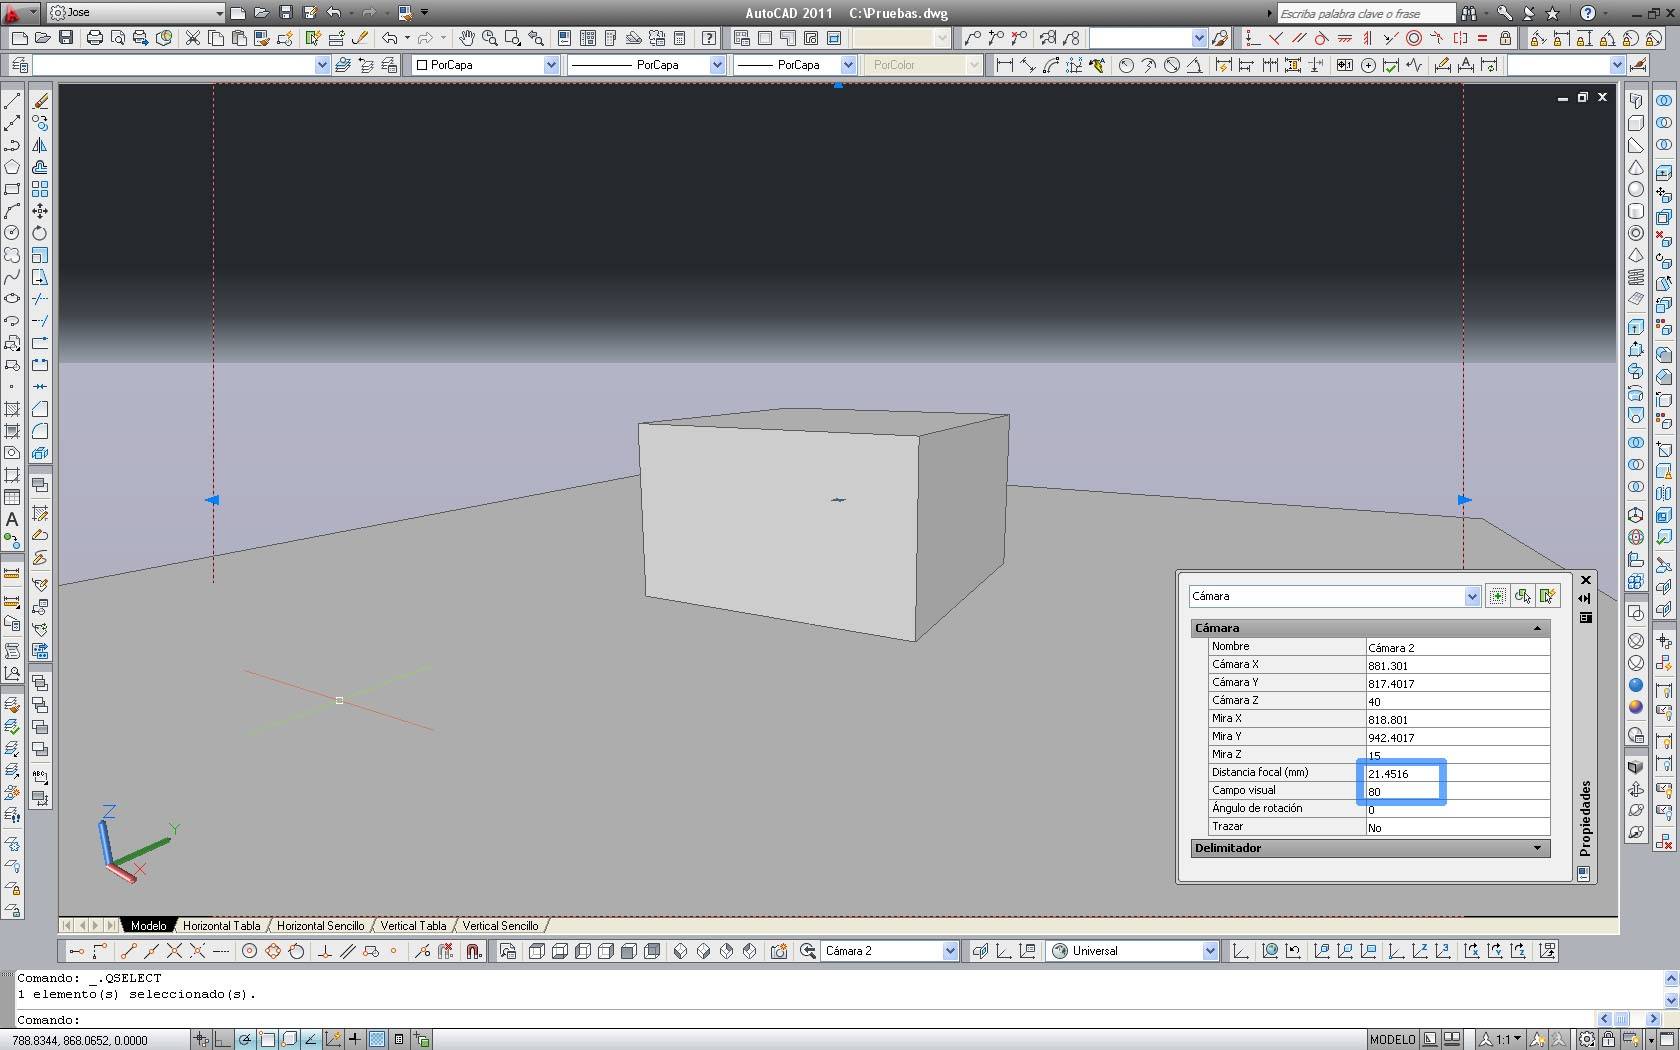This screenshot has height=1050, width=1680.
Task: Switch to Horizontal Sencillo layout tab
Action: pyautogui.click(x=320, y=926)
